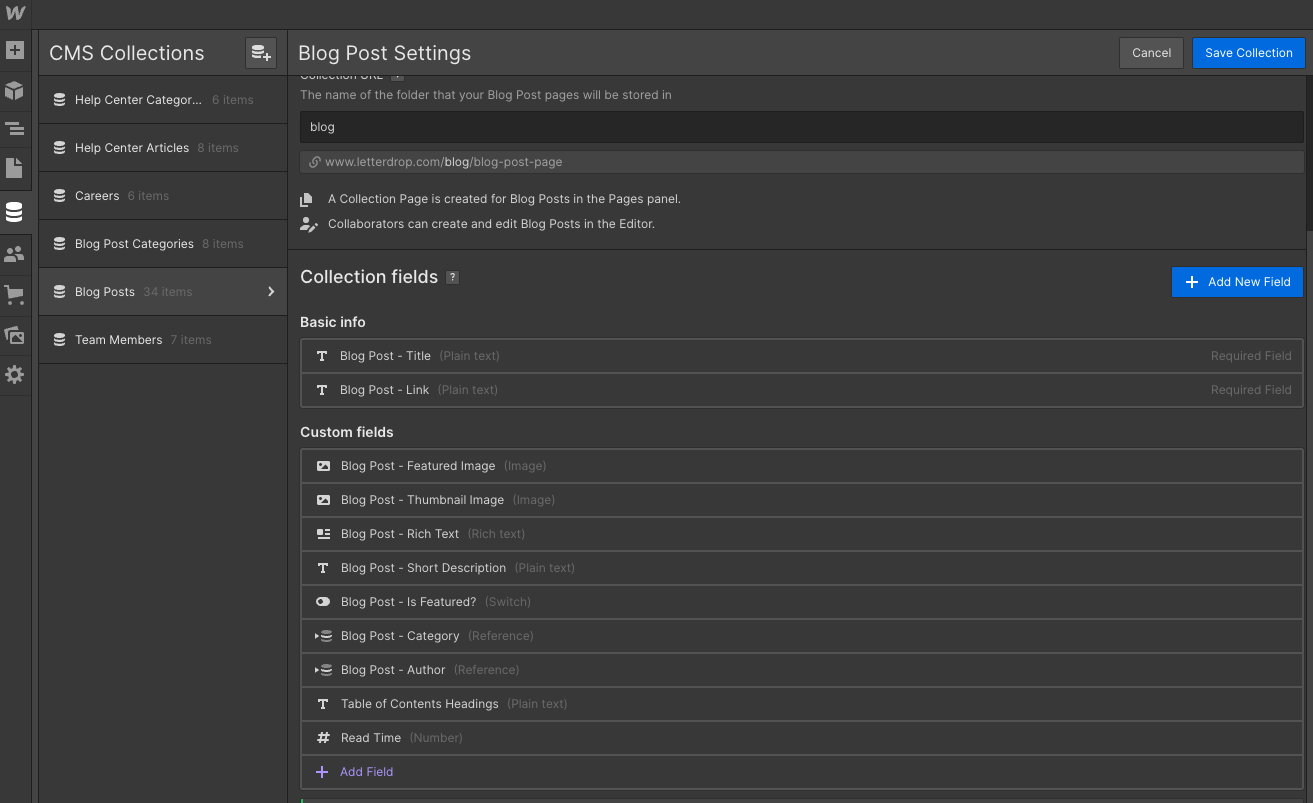Click the Save Collection button
1313x803 pixels.
1248,52
